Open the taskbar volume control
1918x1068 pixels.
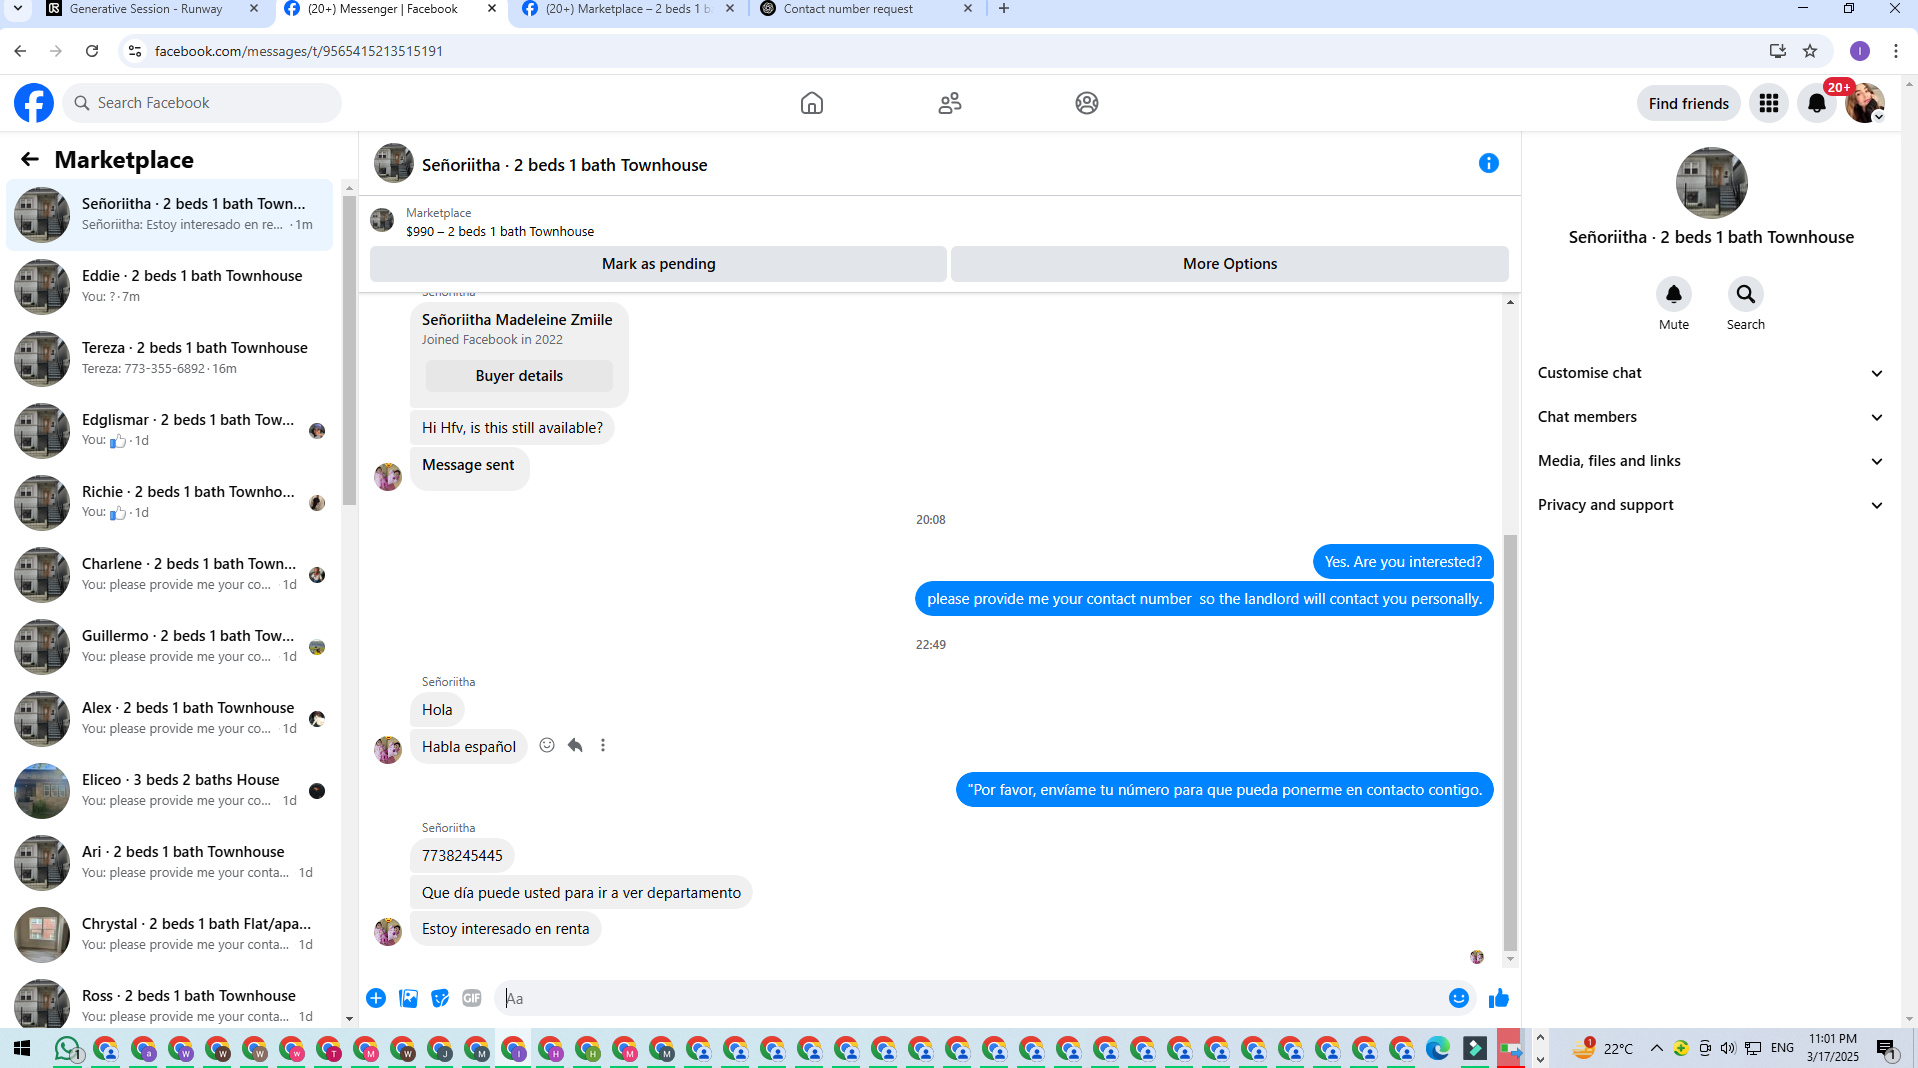coord(1728,1048)
